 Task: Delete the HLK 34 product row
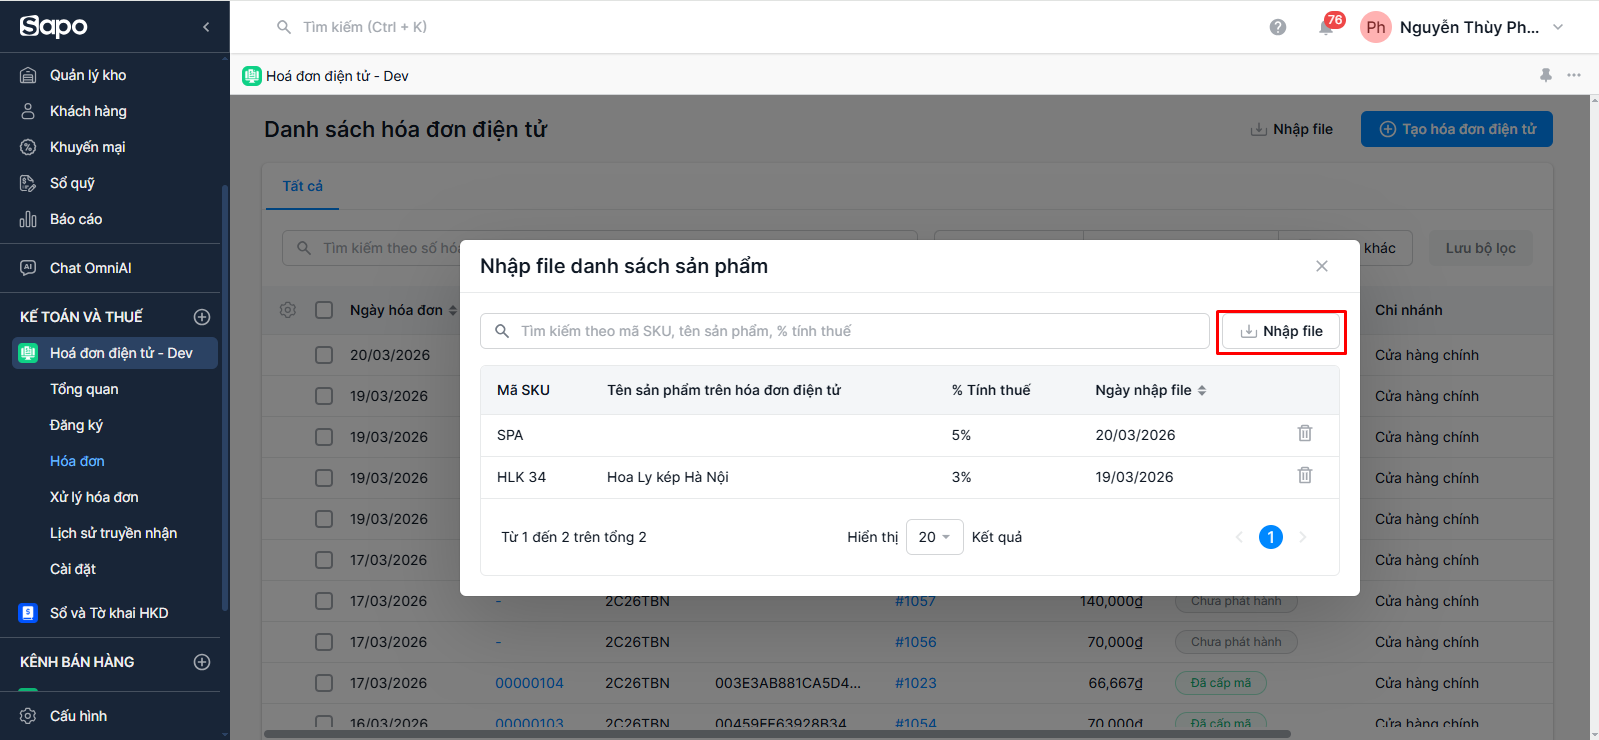(x=1304, y=476)
